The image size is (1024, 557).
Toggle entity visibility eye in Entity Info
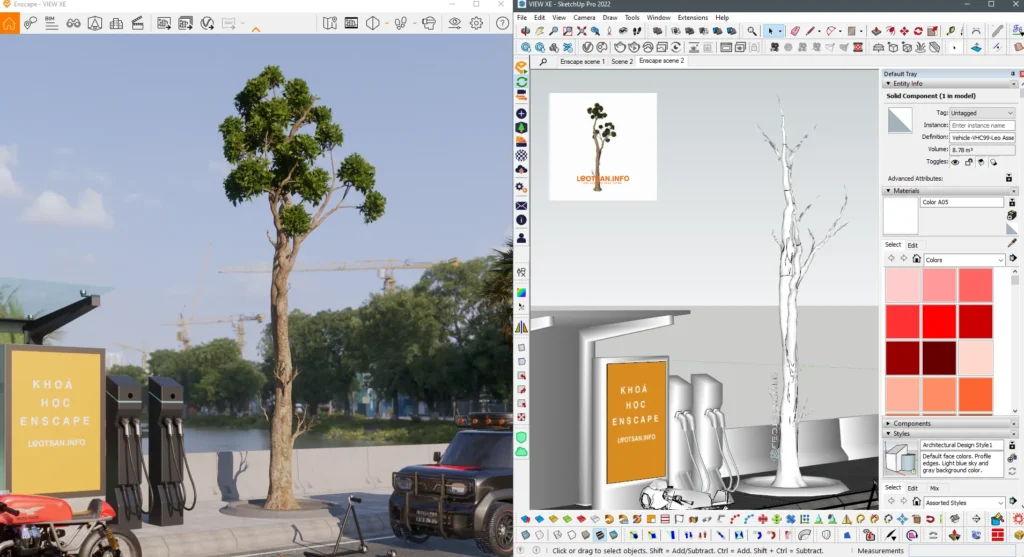pyautogui.click(x=955, y=162)
